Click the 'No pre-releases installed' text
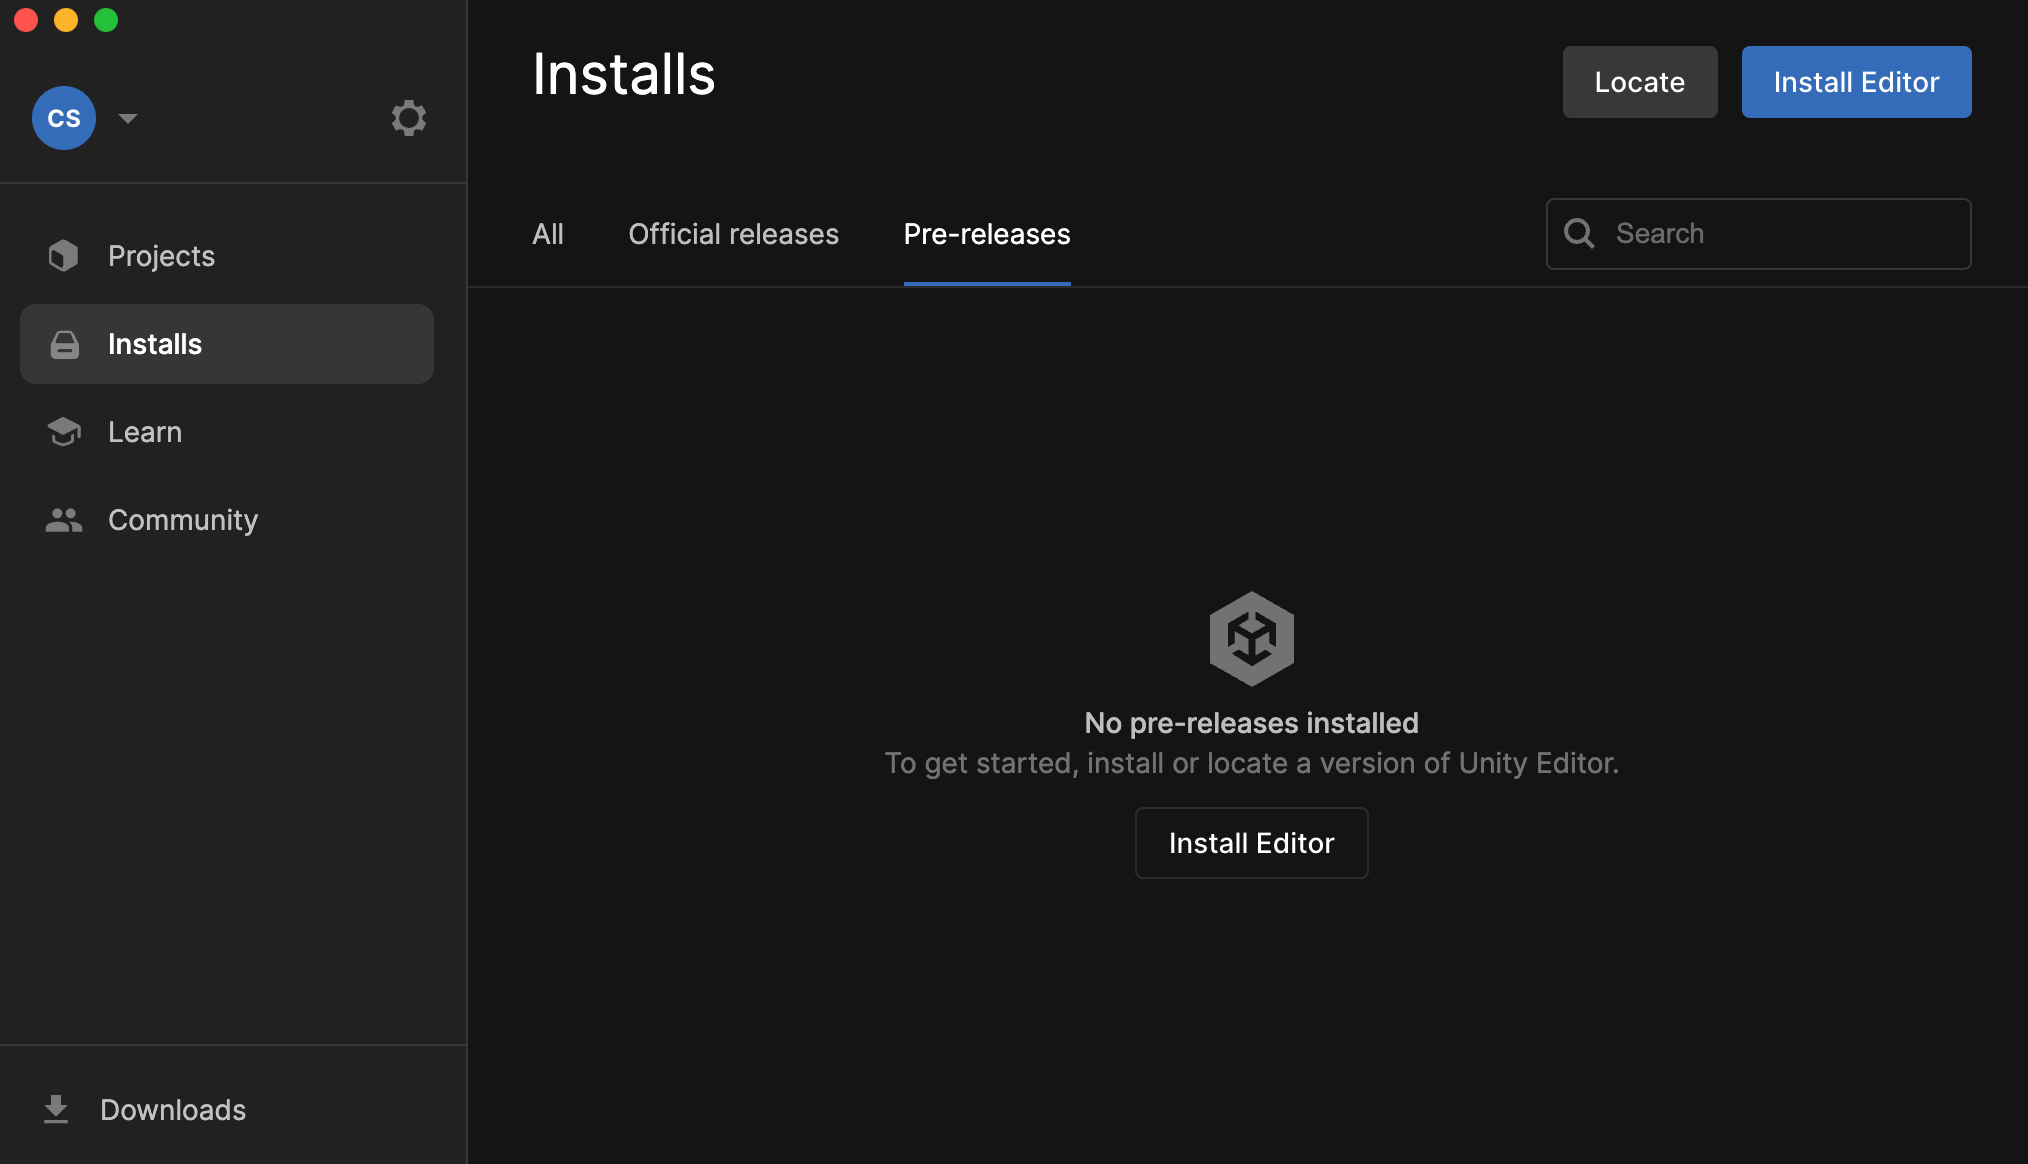Image resolution: width=2028 pixels, height=1164 pixels. 1252,723
